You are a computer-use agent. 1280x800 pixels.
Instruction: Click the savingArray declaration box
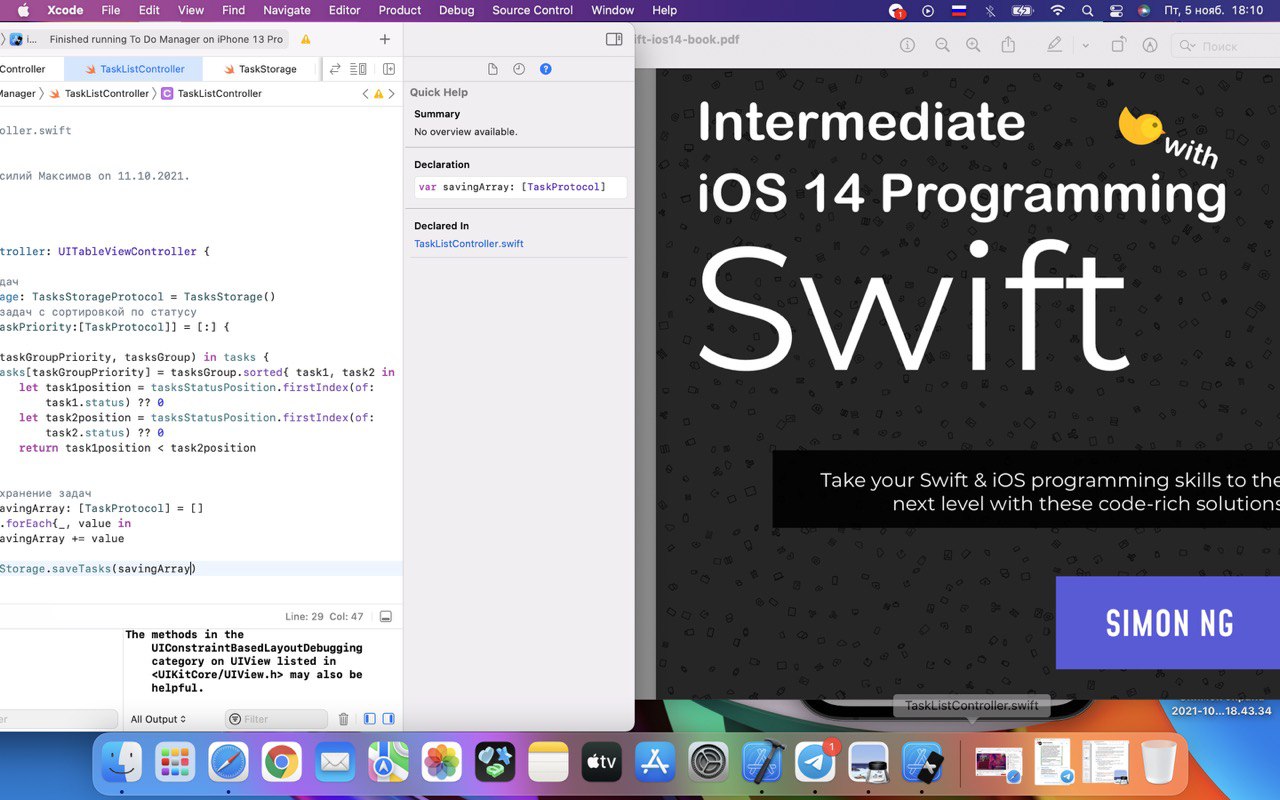coord(520,187)
